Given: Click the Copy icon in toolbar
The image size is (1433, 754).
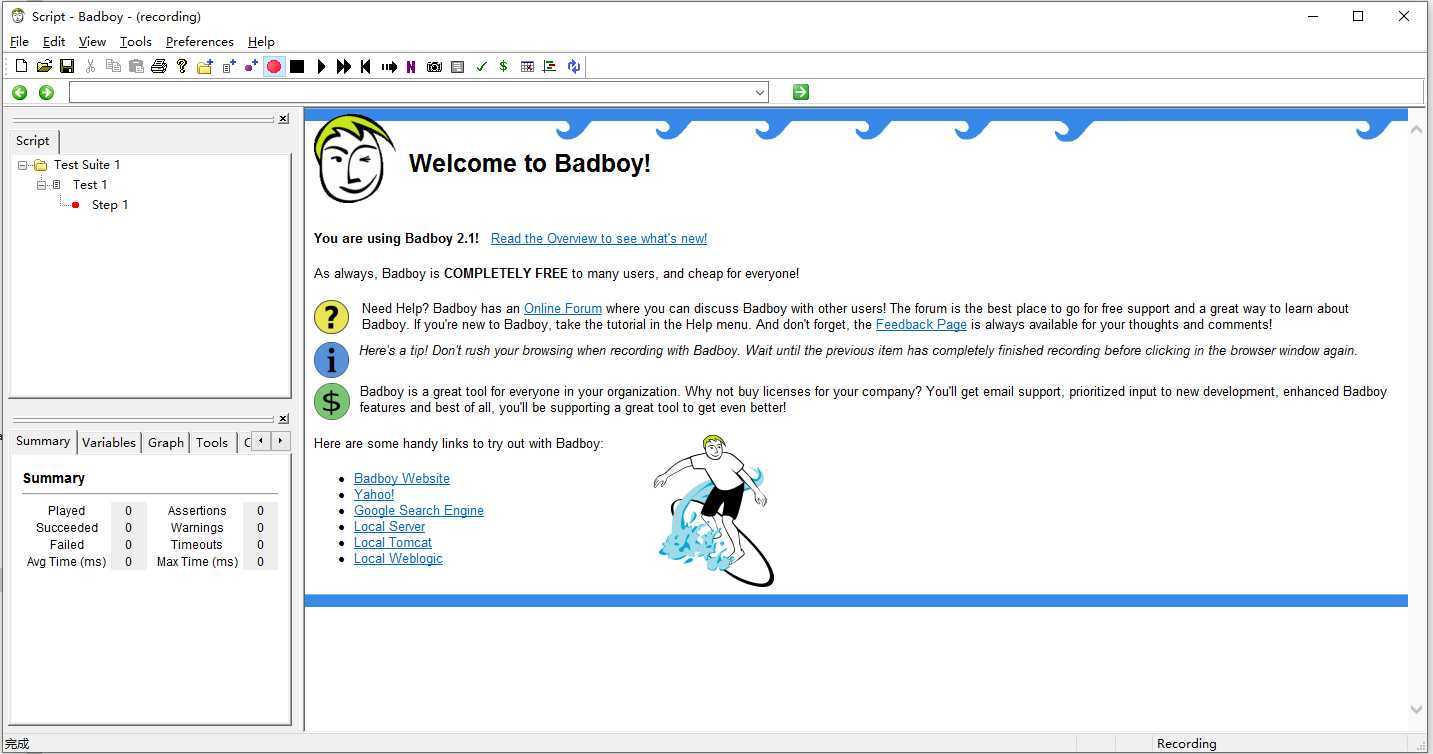Looking at the screenshot, I should [x=113, y=66].
